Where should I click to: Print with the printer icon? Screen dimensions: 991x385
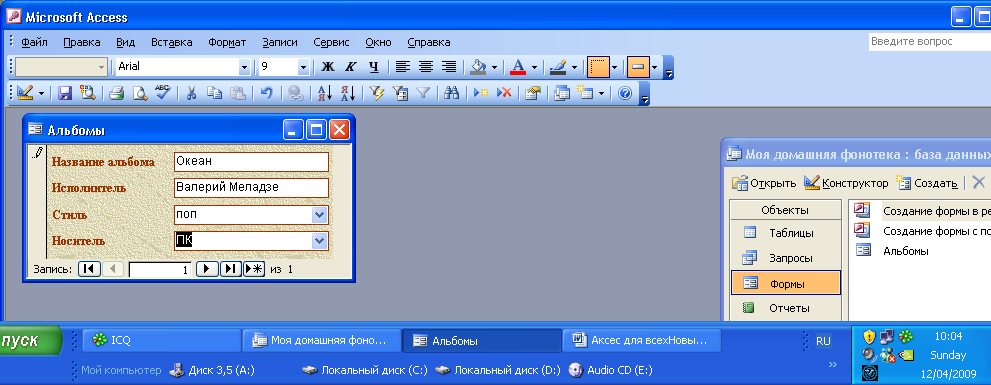pyautogui.click(x=116, y=93)
